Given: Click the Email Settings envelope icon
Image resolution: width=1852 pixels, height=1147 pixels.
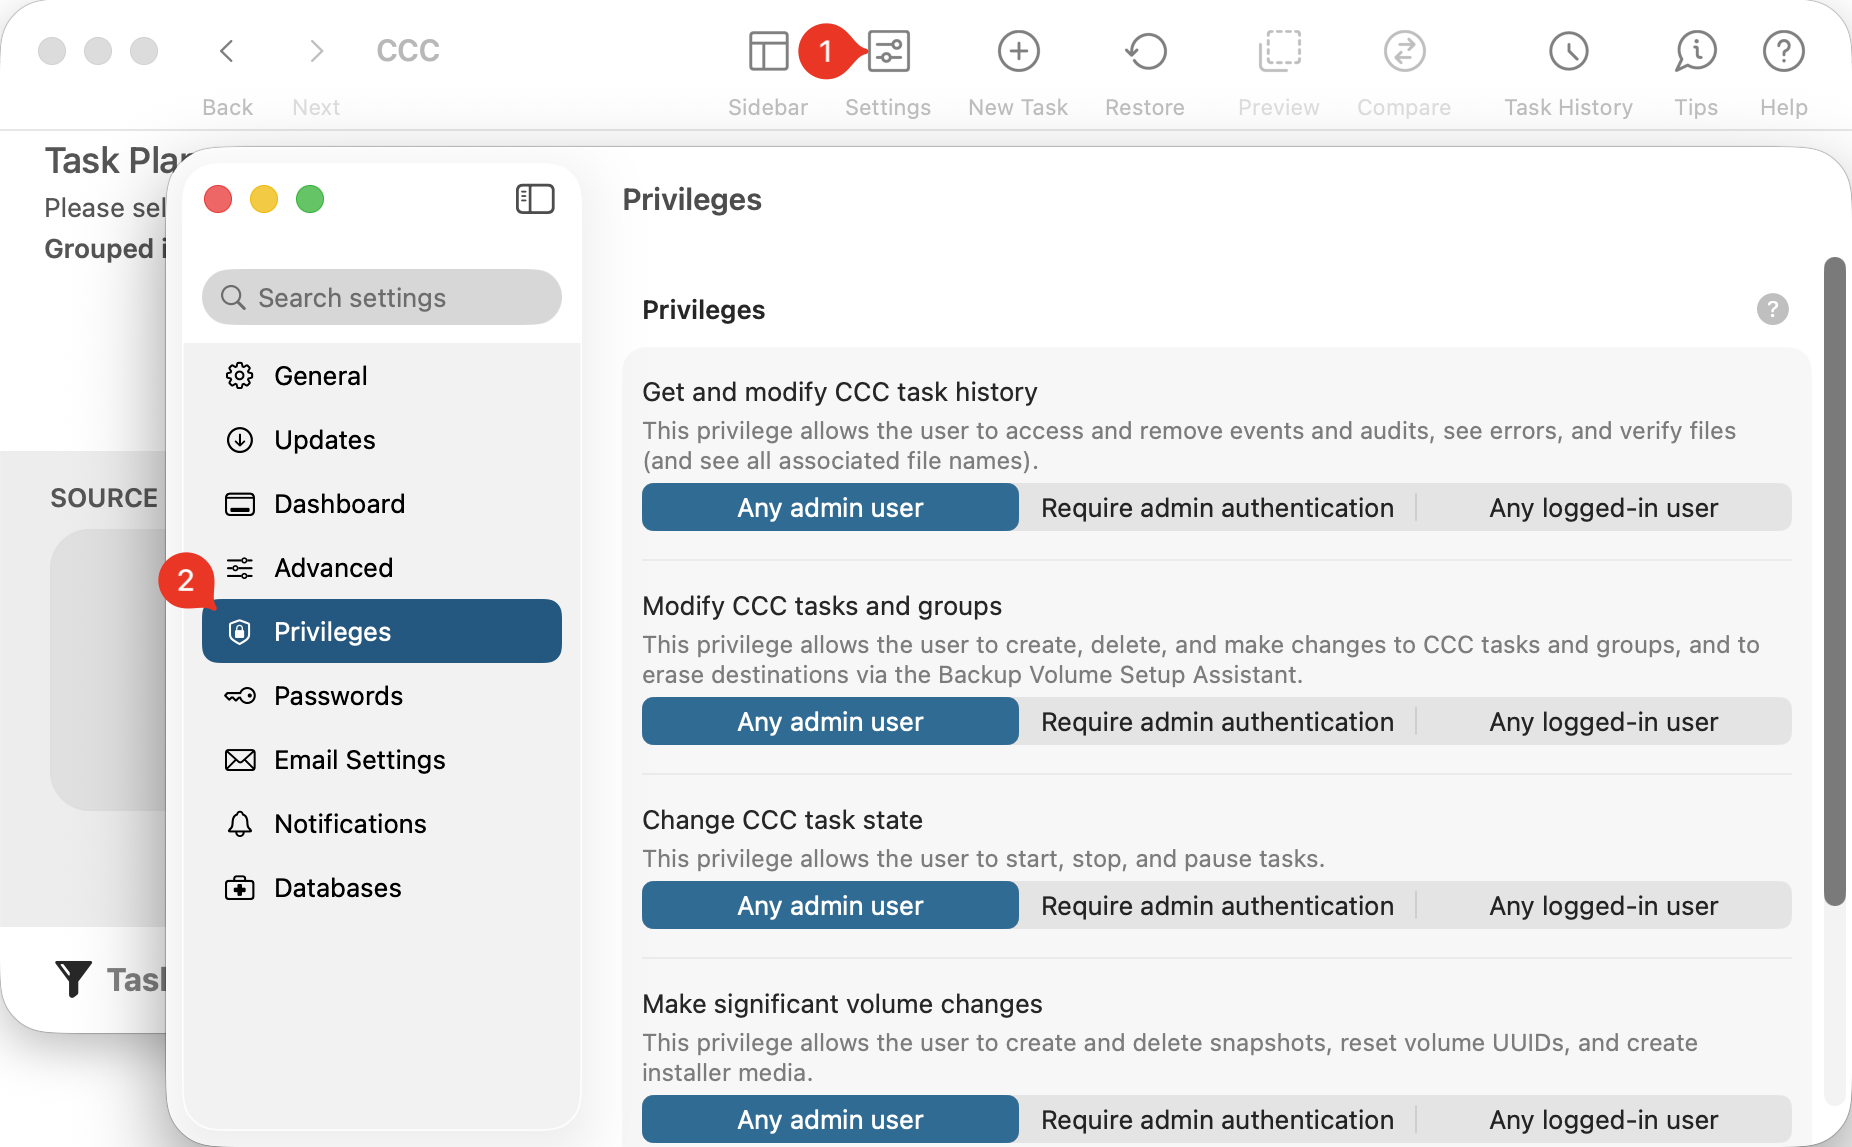Looking at the screenshot, I should click(240, 760).
